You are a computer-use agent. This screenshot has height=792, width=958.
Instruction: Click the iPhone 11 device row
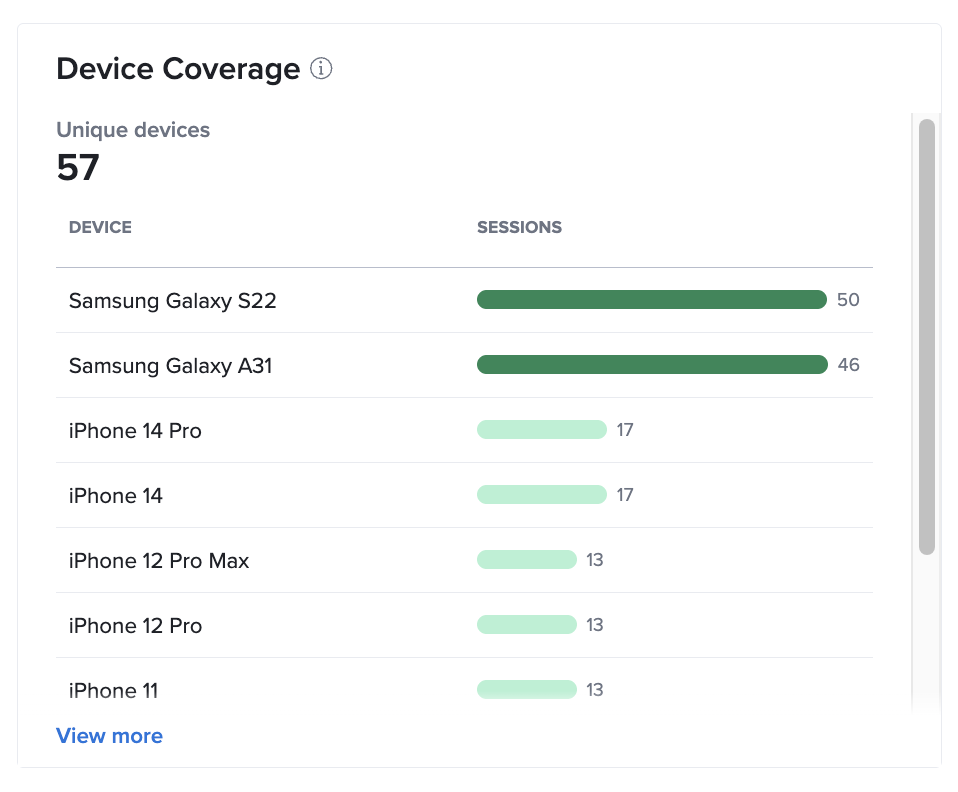click(113, 690)
